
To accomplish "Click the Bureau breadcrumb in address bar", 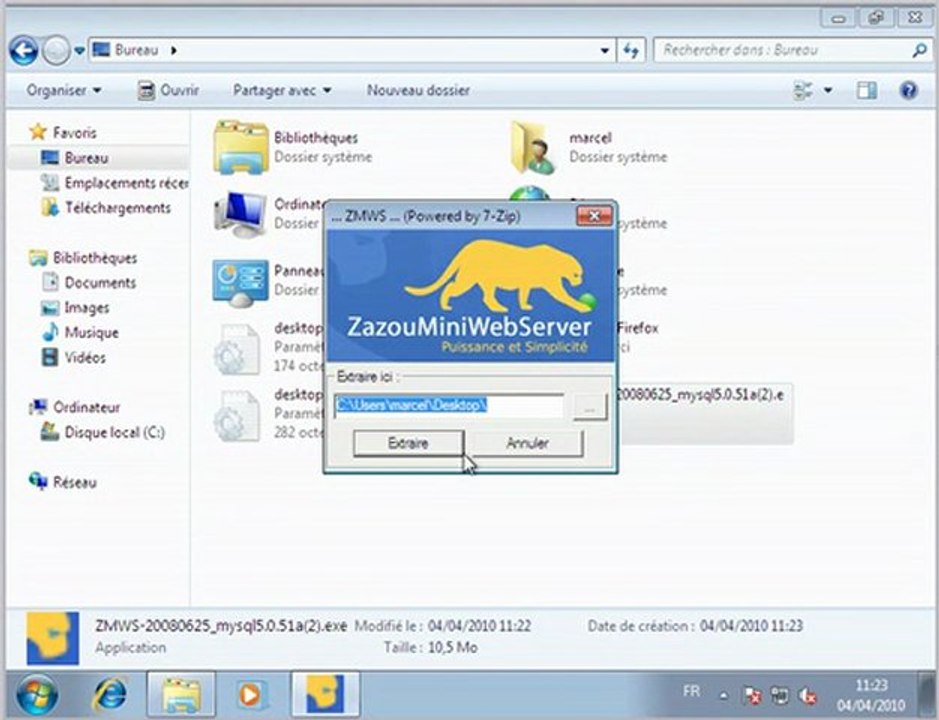I will tap(136, 50).
